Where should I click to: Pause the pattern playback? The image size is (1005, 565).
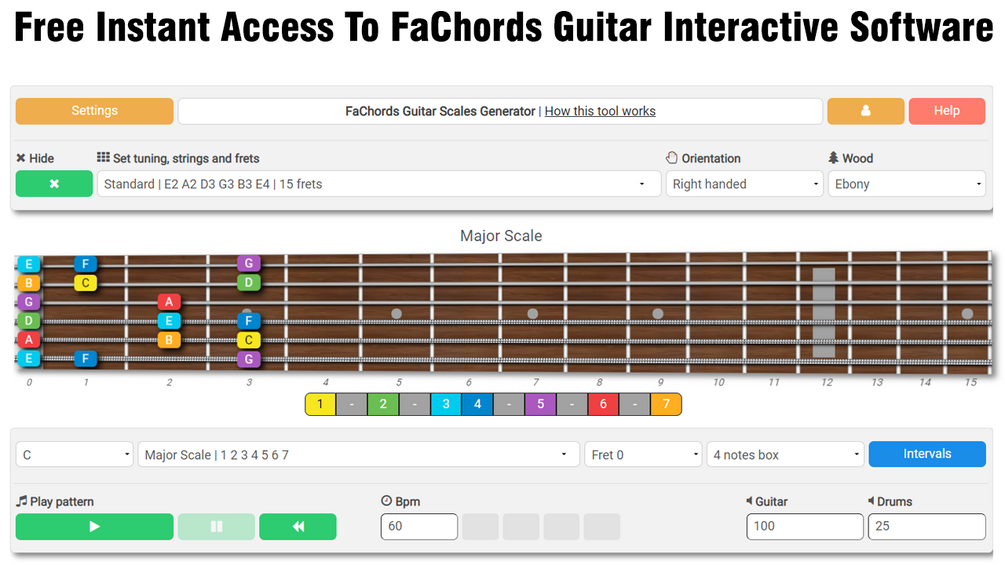click(x=216, y=527)
